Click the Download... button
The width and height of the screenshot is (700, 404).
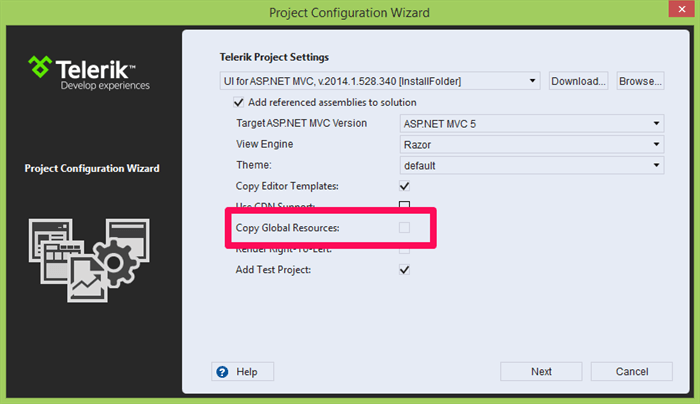(x=578, y=81)
